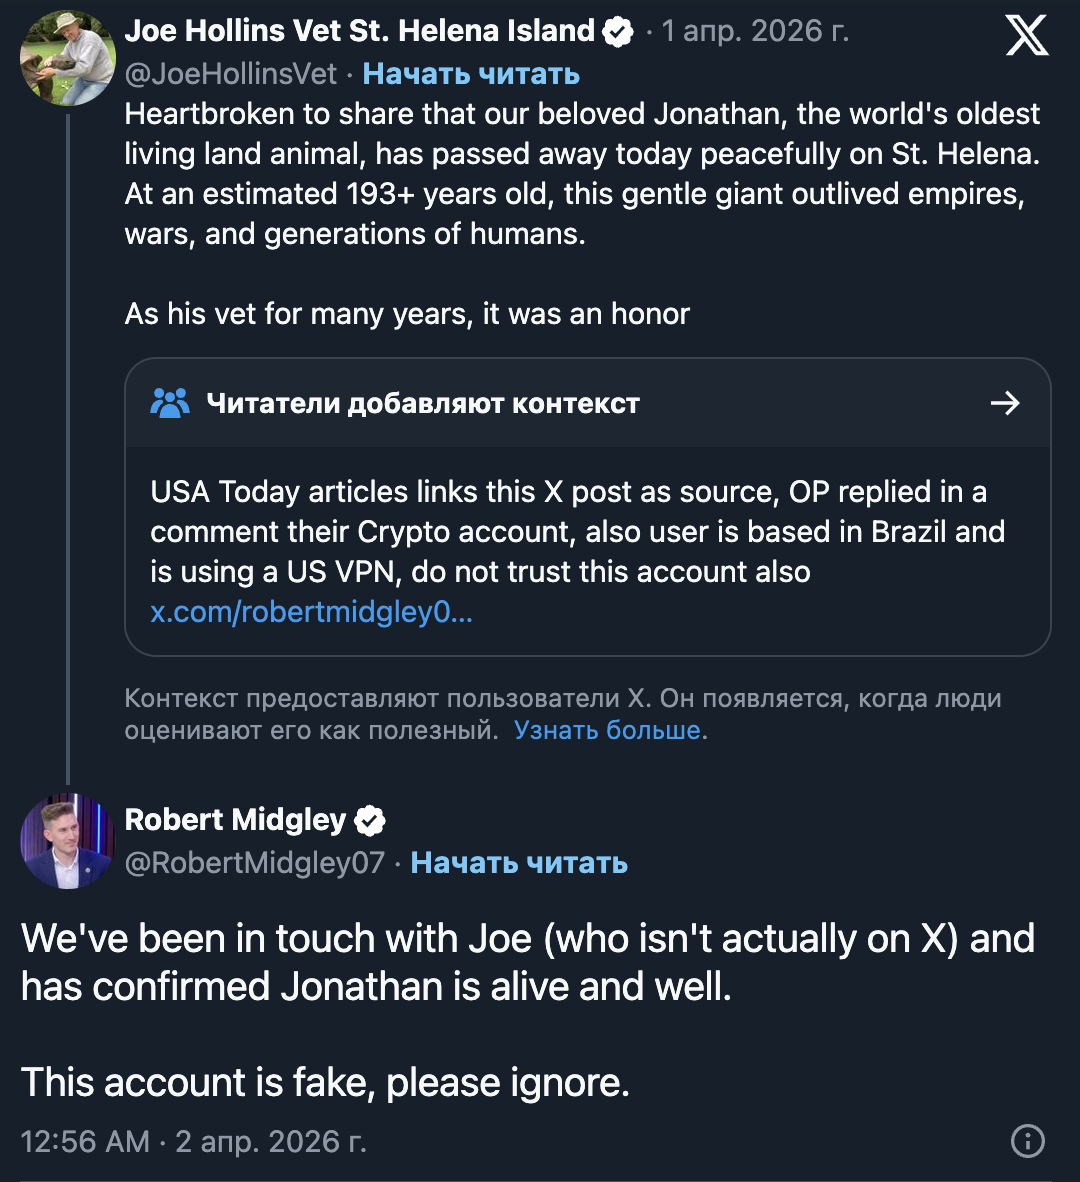Open x.com/robertmidgley0 link in note

click(311, 612)
